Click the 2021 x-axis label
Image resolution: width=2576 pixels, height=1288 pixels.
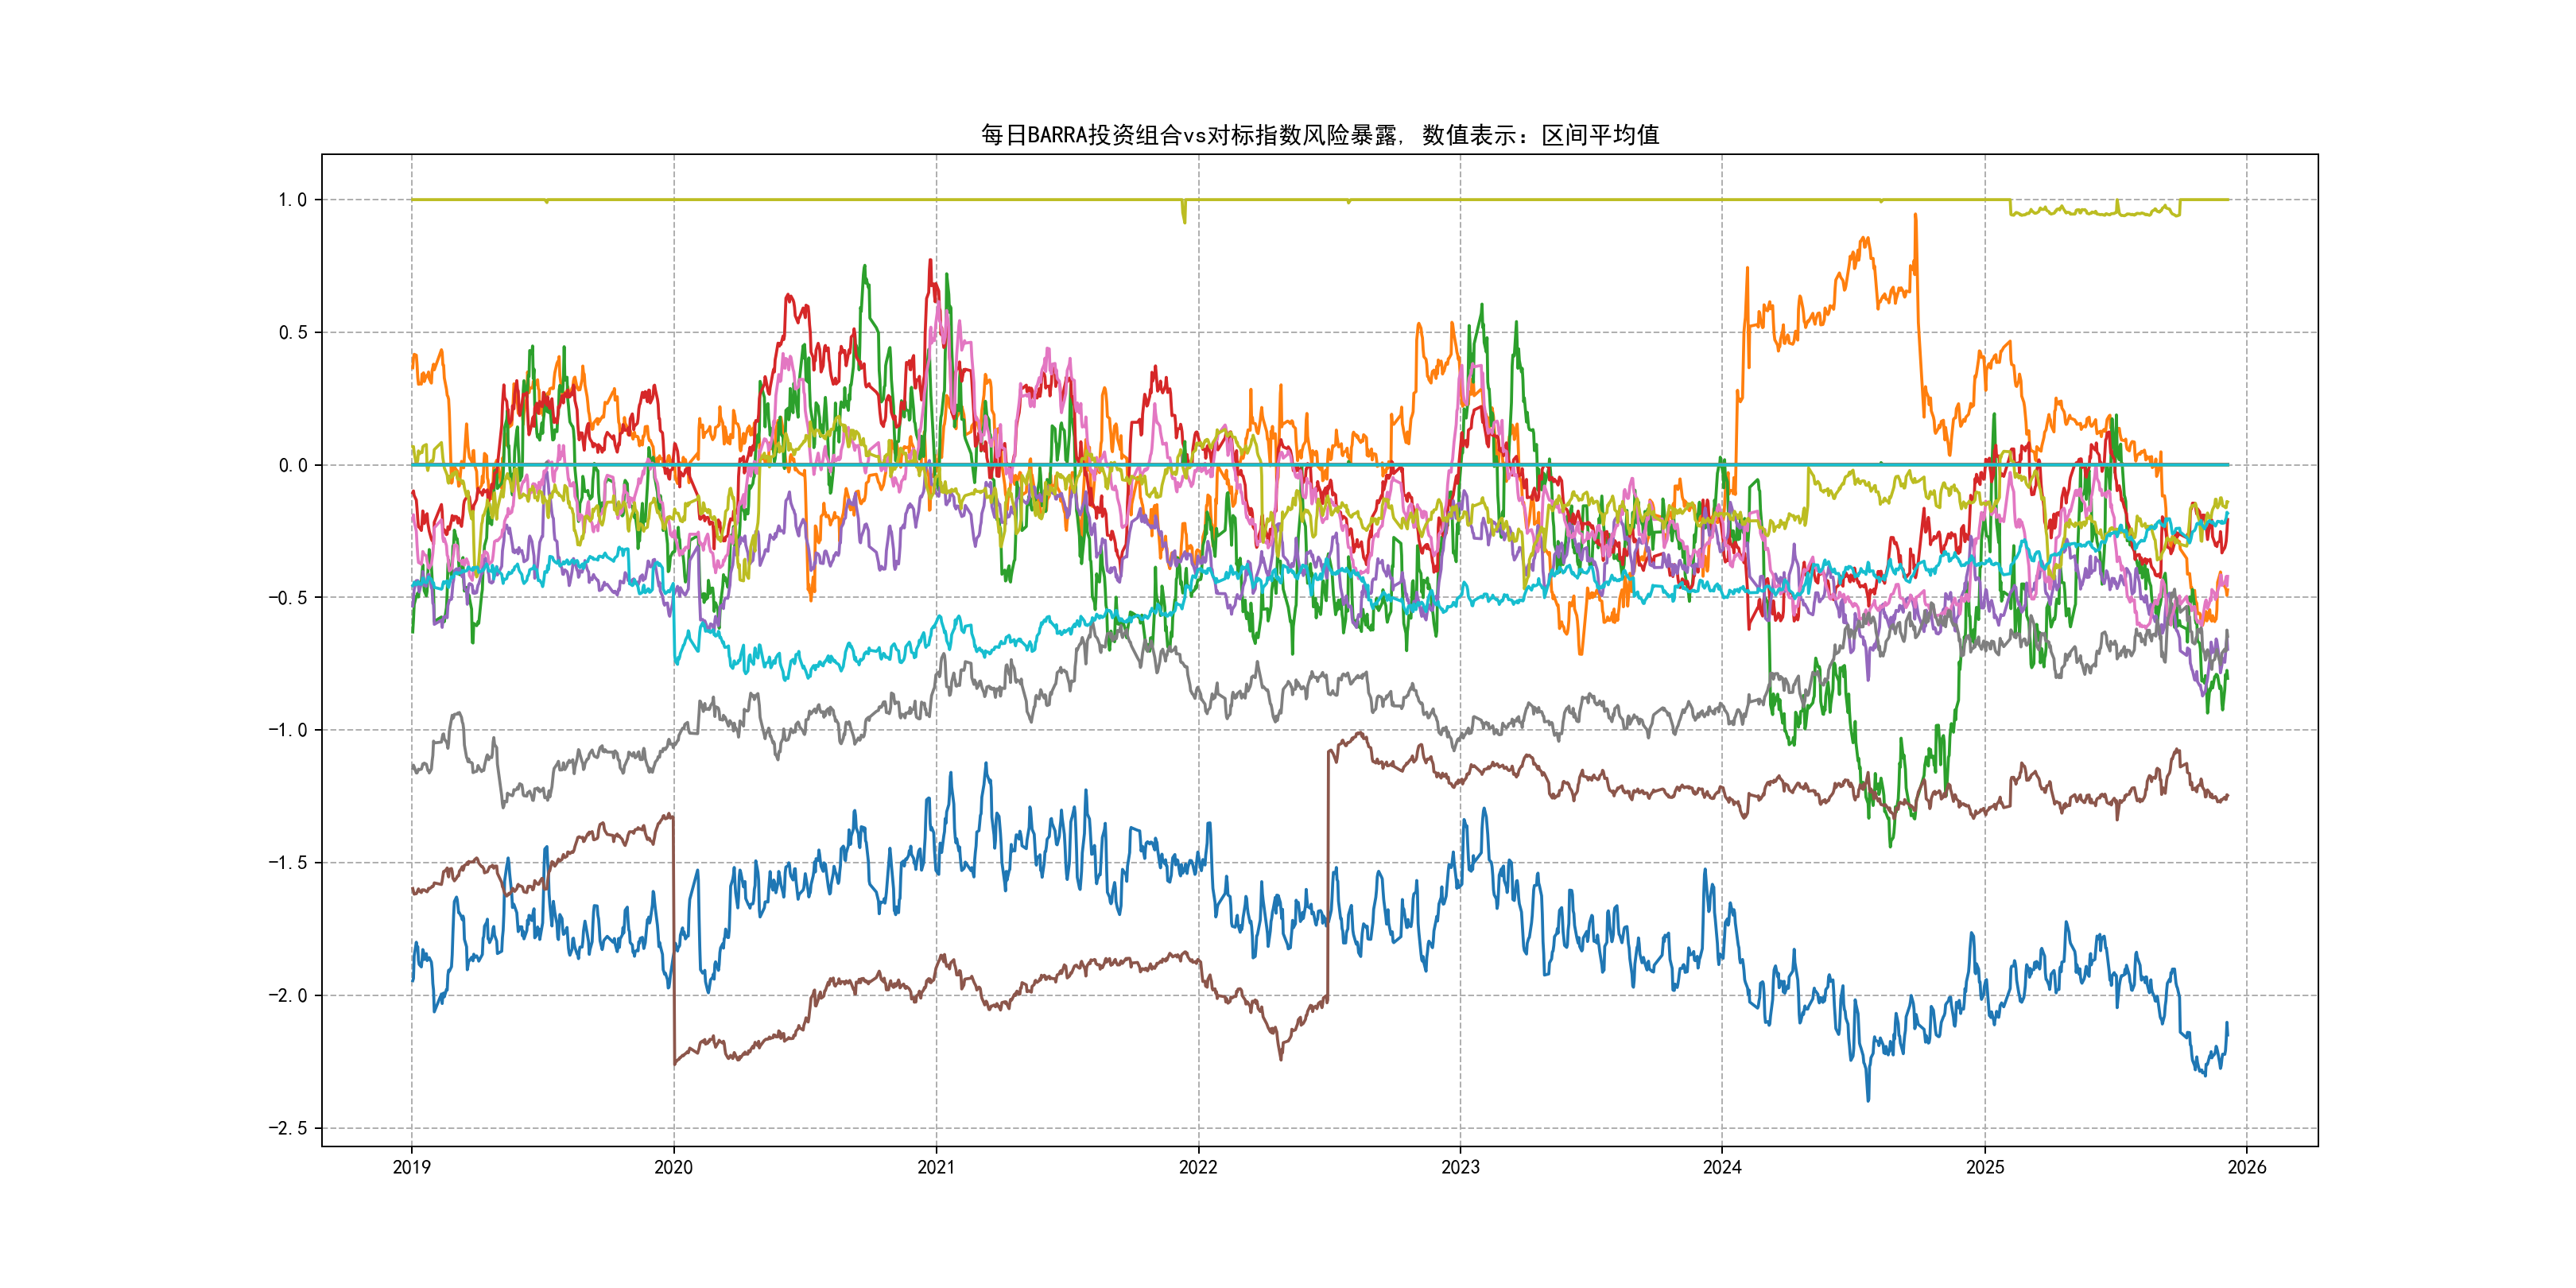[x=936, y=1167]
